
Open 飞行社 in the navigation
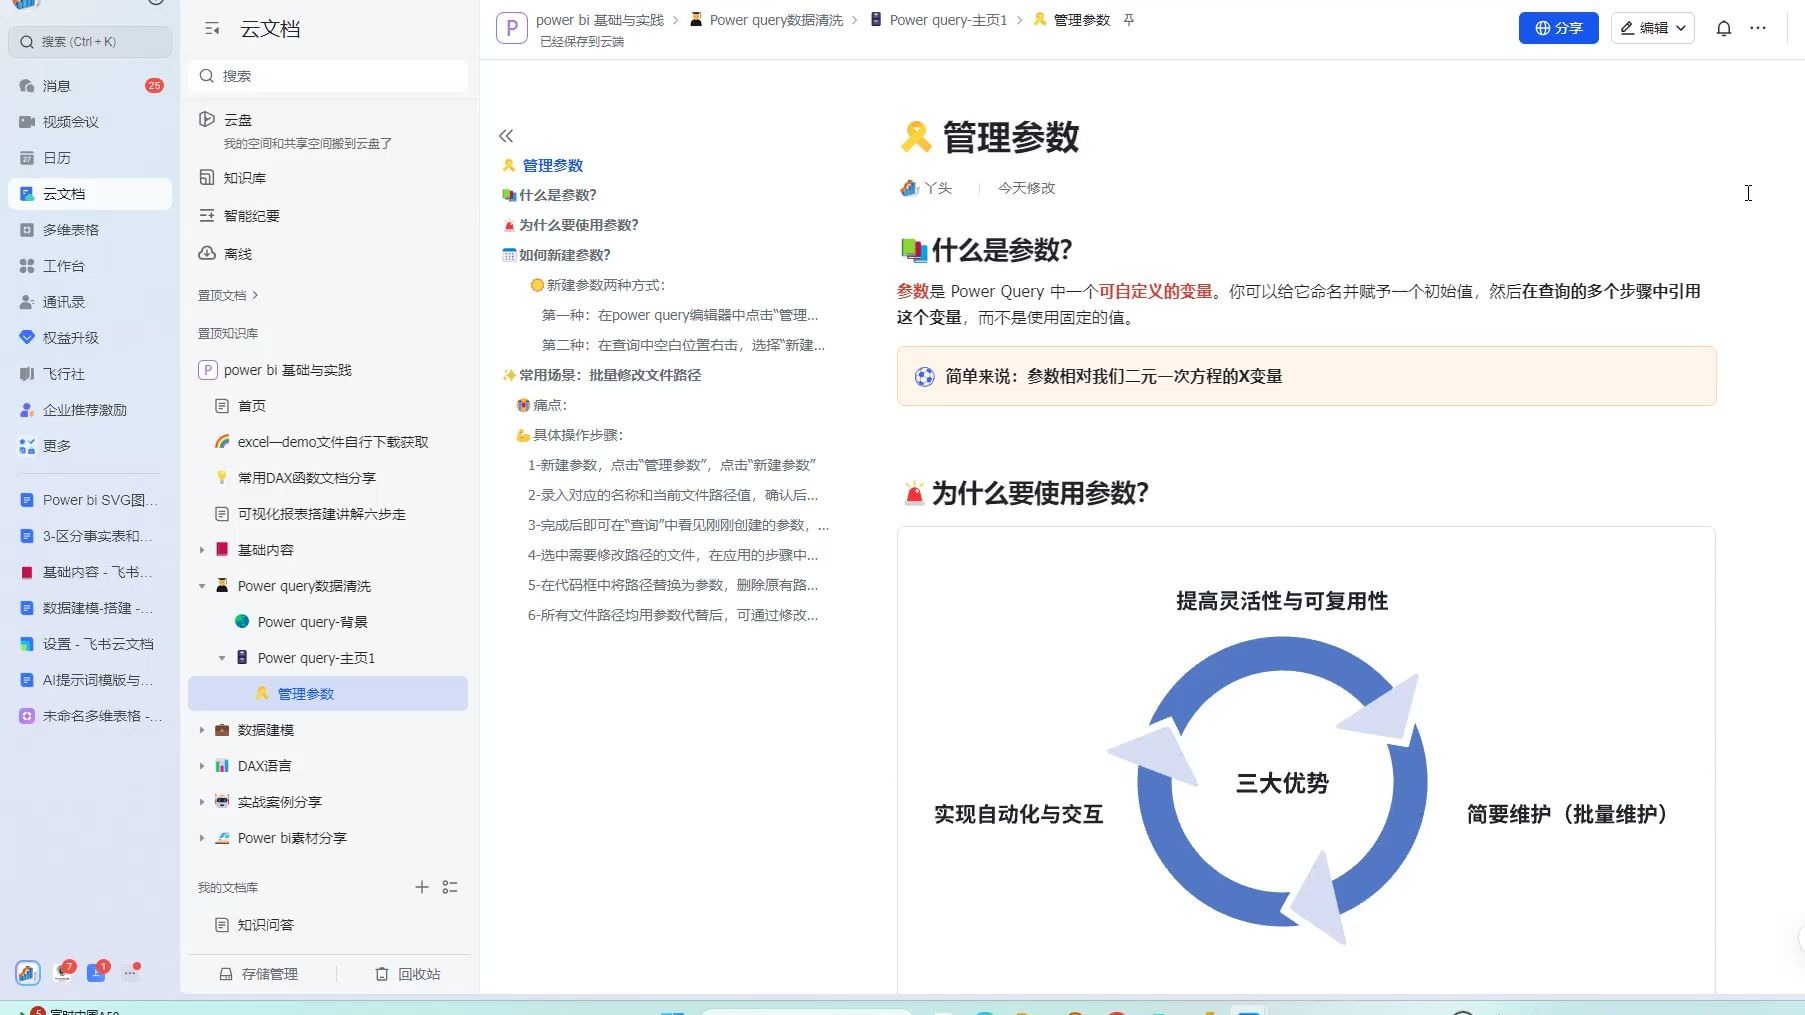coord(90,374)
